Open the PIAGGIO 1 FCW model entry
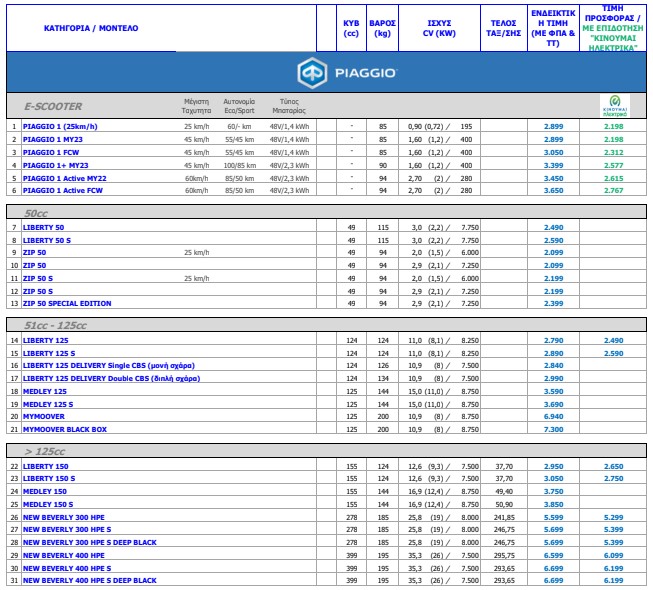The height and width of the screenshot is (590, 653). coord(51,152)
